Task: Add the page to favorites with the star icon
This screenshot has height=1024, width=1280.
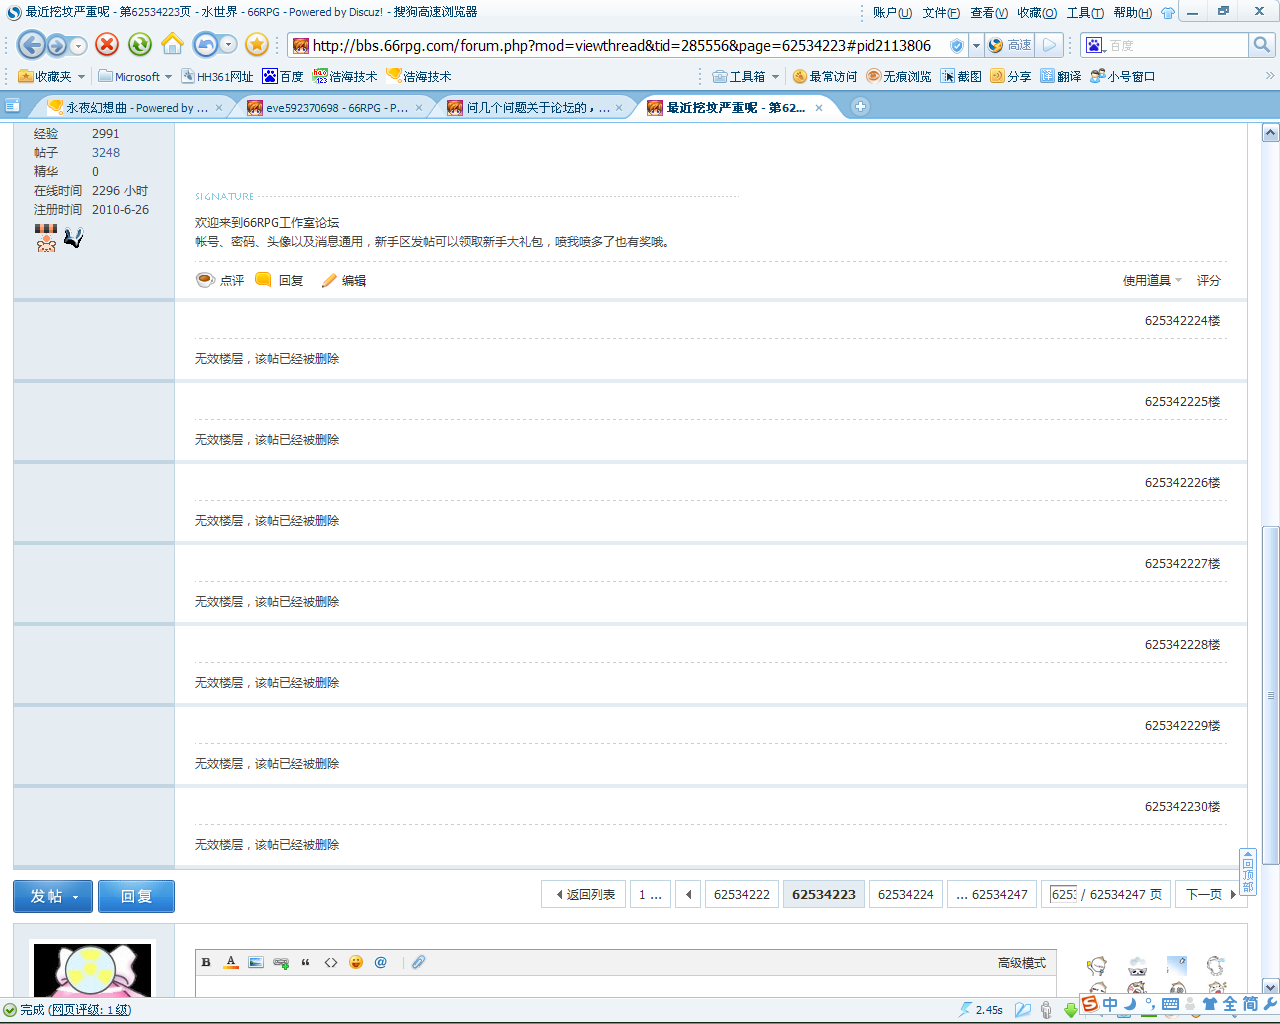Action: tap(257, 44)
